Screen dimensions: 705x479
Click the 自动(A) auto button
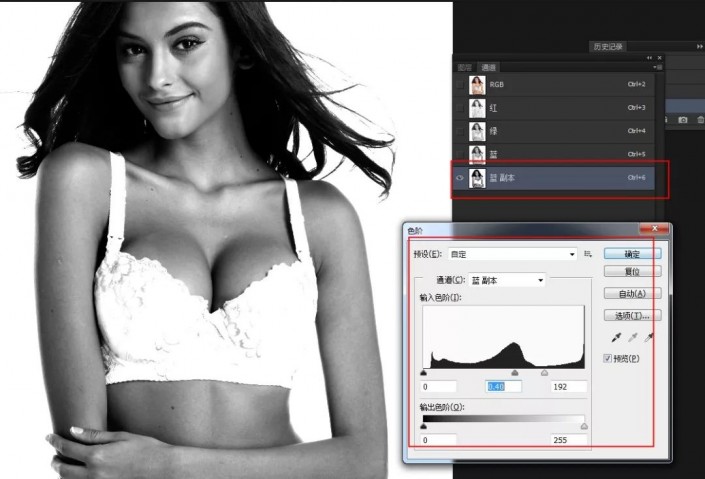633,294
